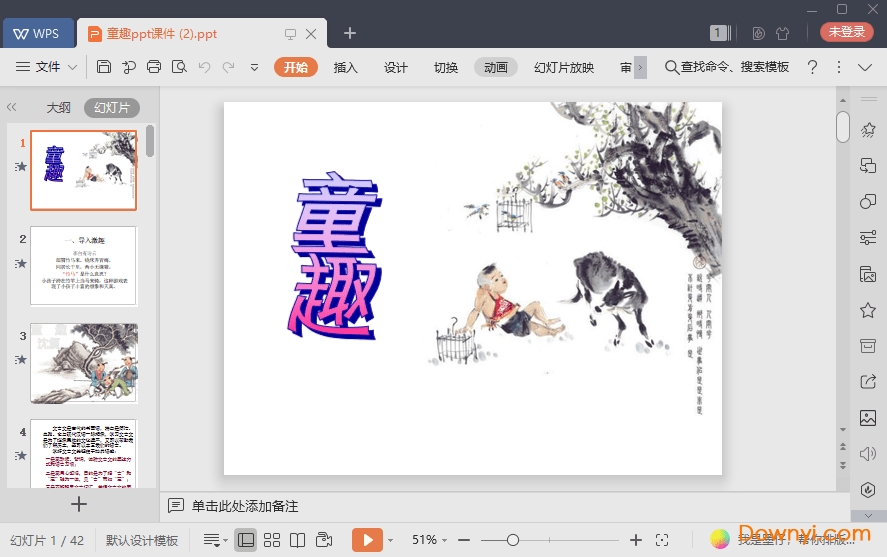
Task: Switch to the 设计 ribbon tab
Action: [x=395, y=67]
